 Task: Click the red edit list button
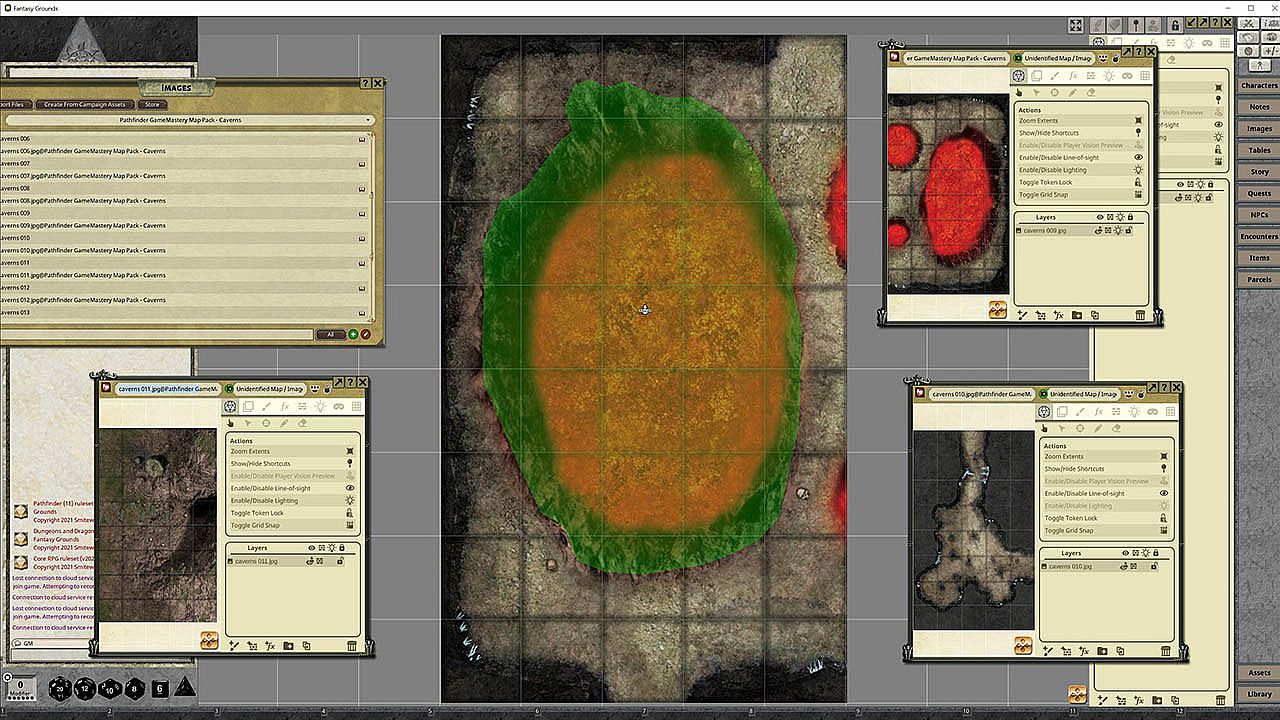pyautogui.click(x=366, y=334)
